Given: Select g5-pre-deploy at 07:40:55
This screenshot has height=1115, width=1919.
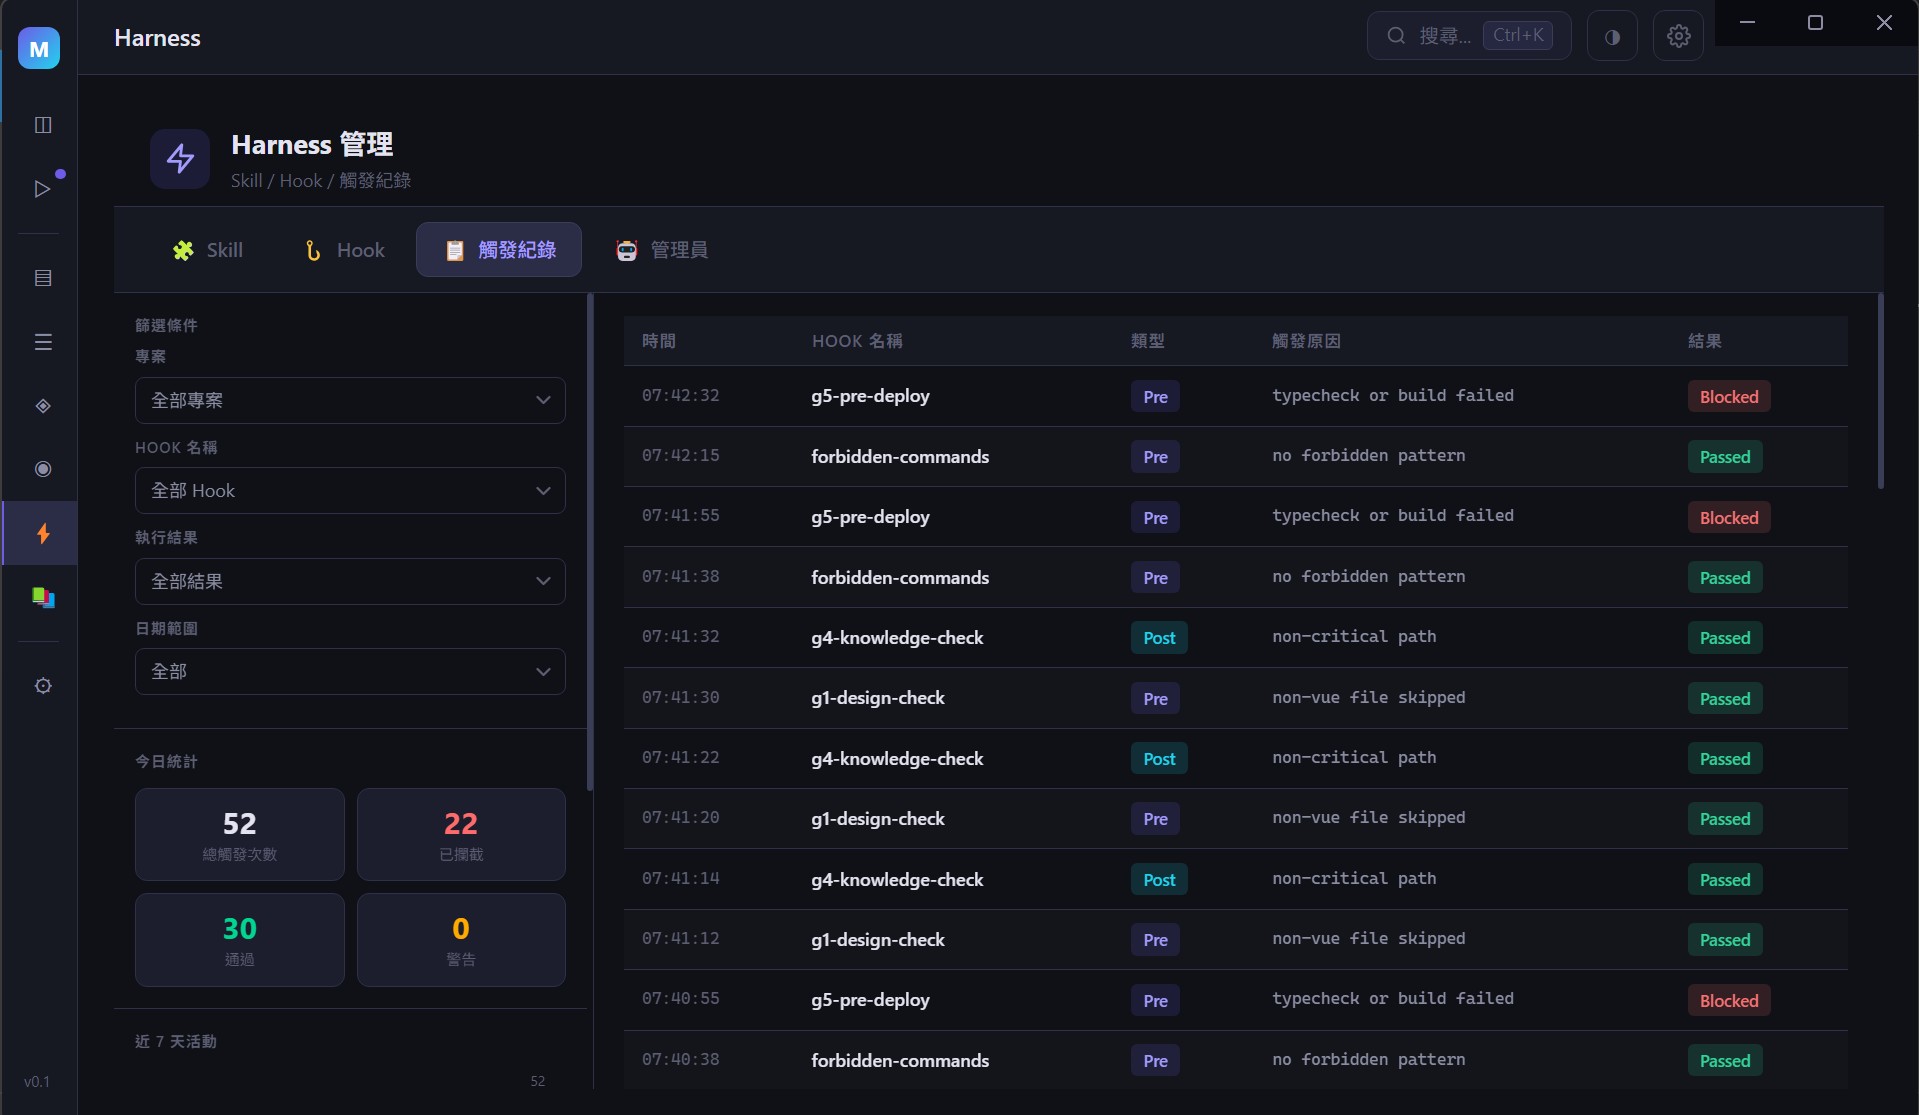Looking at the screenshot, I should tap(870, 1000).
